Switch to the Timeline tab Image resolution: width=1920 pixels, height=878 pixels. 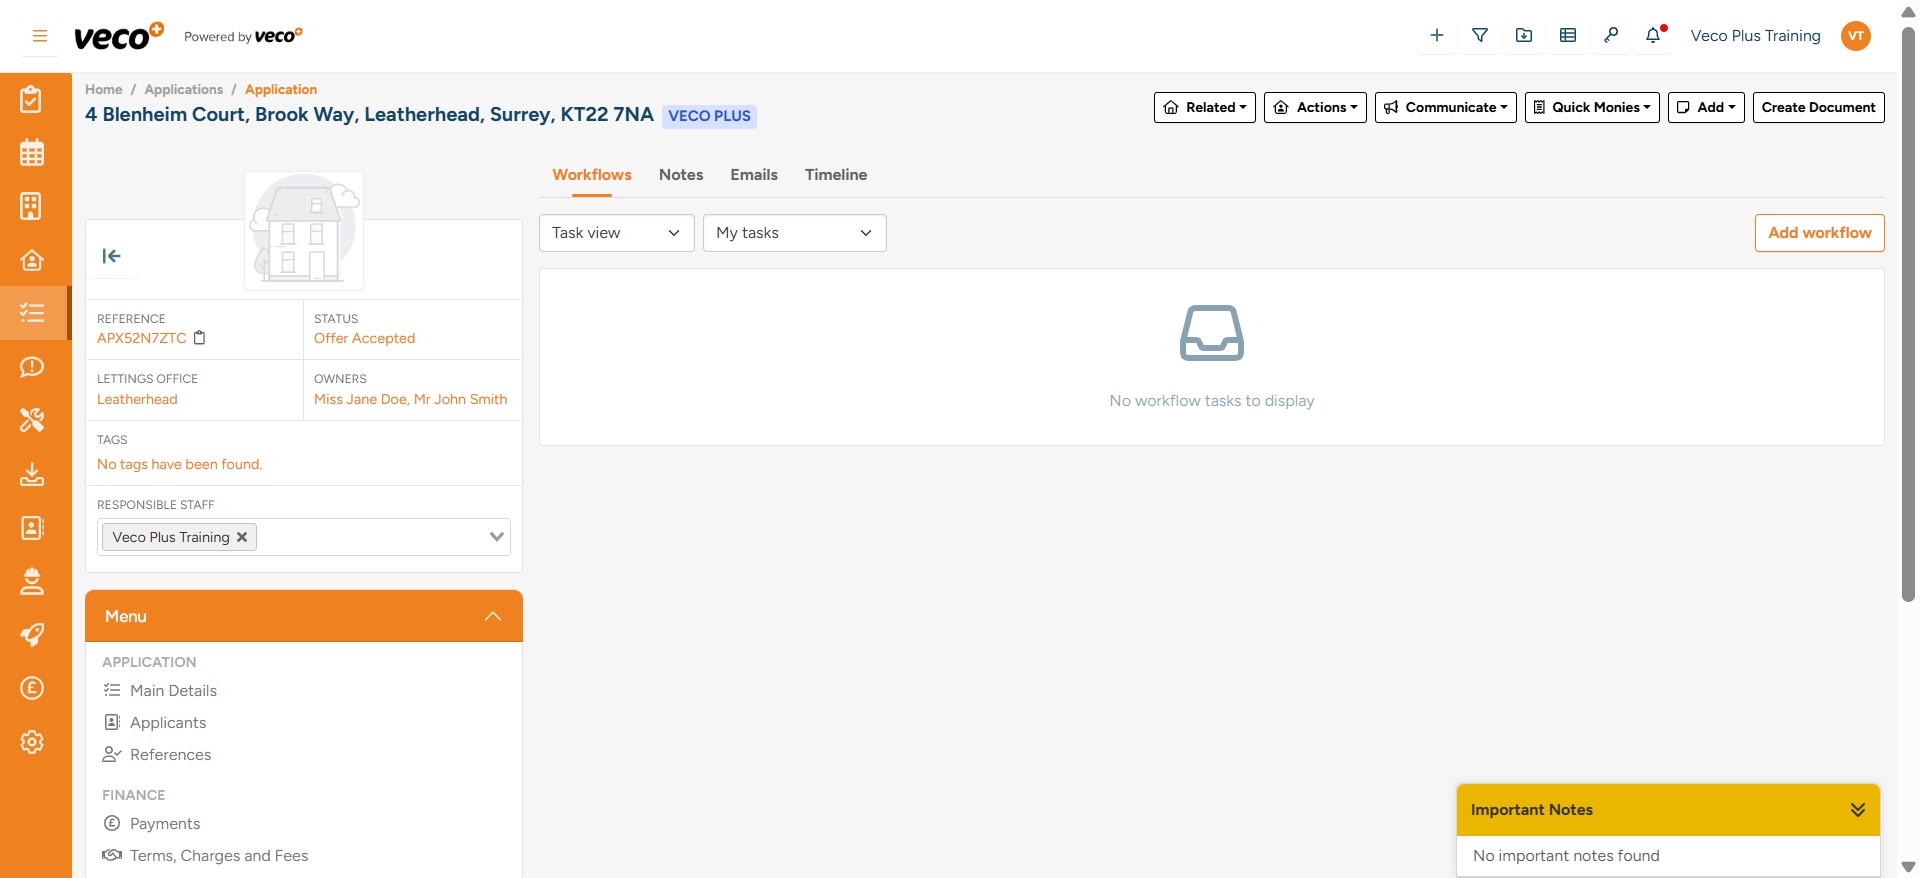point(836,175)
